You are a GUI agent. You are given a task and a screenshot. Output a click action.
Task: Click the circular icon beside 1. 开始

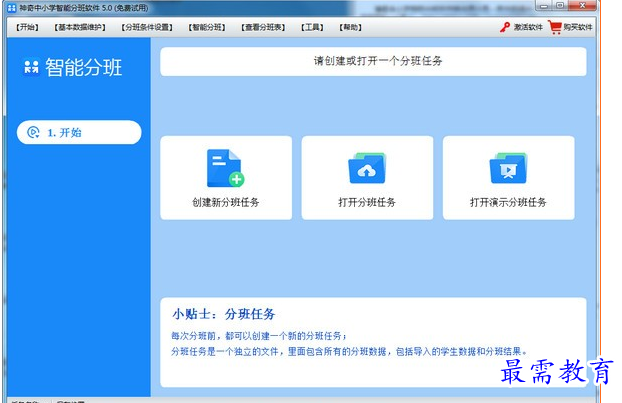[x=33, y=132]
